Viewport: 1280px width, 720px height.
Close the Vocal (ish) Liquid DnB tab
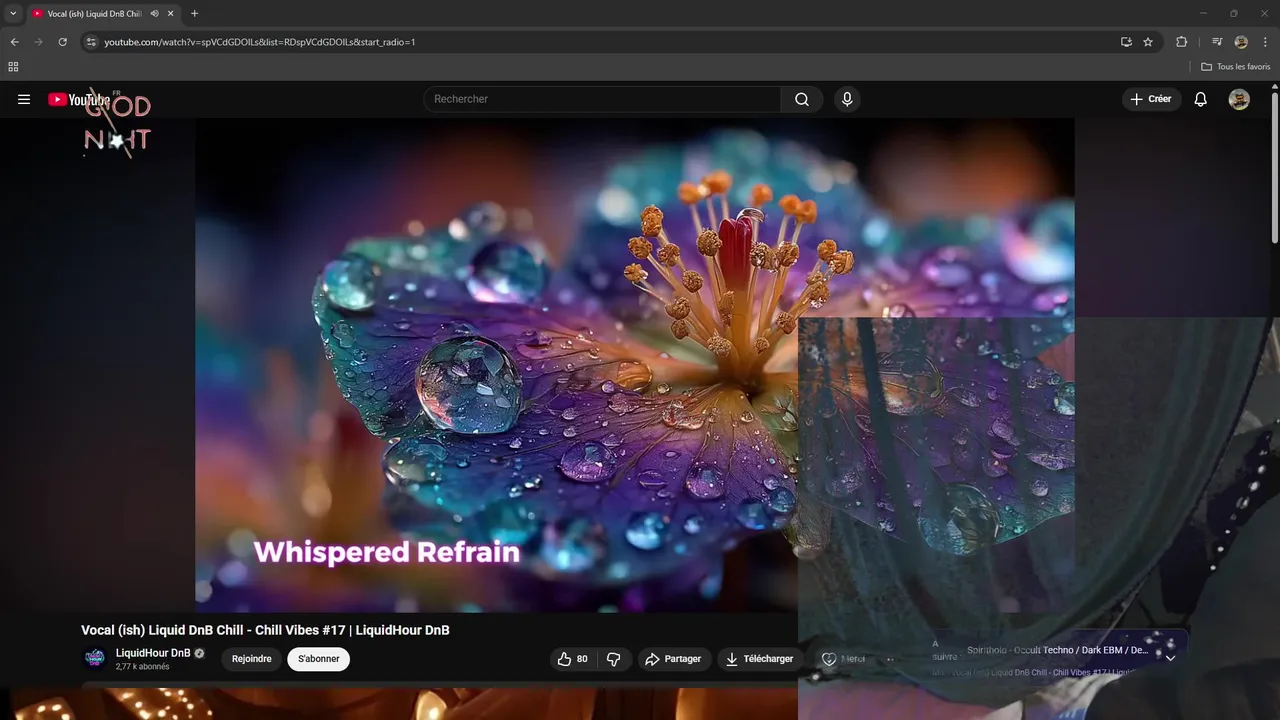point(170,14)
